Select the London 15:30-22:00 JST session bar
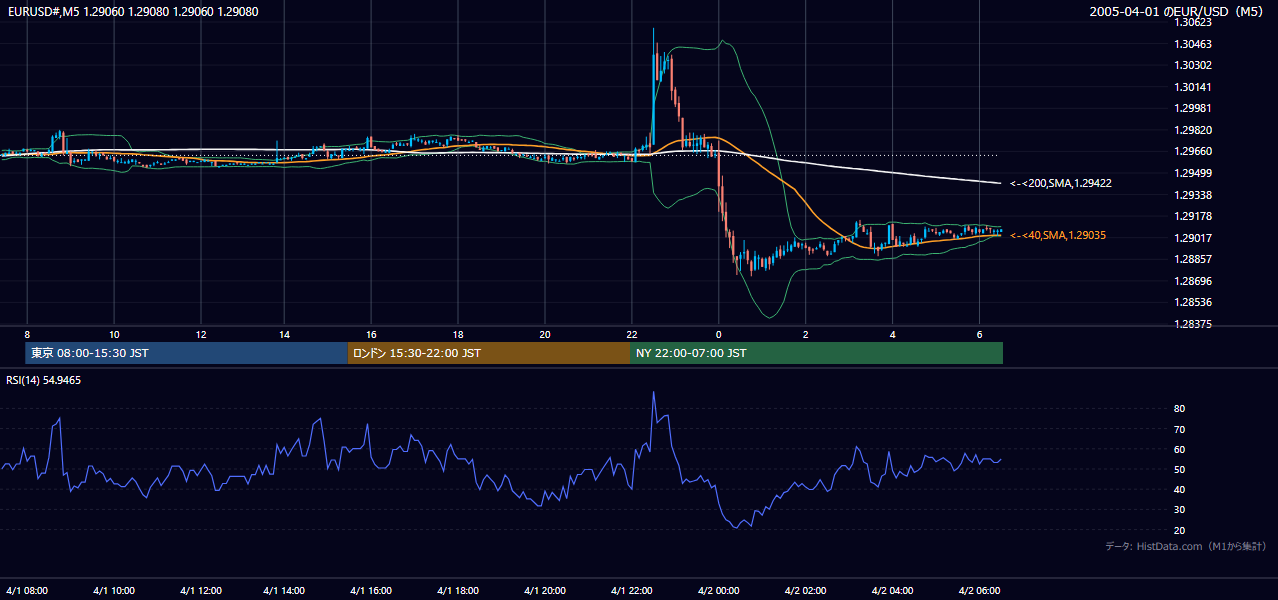 (x=489, y=353)
